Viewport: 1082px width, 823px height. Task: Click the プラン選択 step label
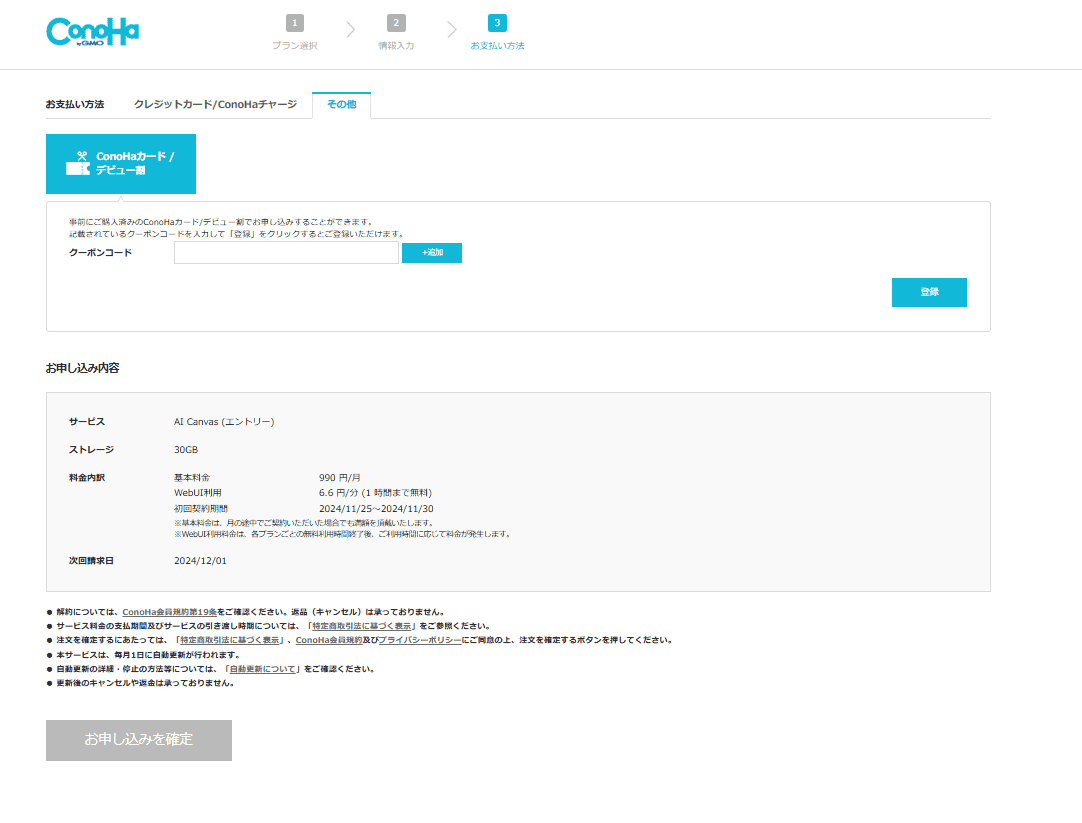coord(295,46)
